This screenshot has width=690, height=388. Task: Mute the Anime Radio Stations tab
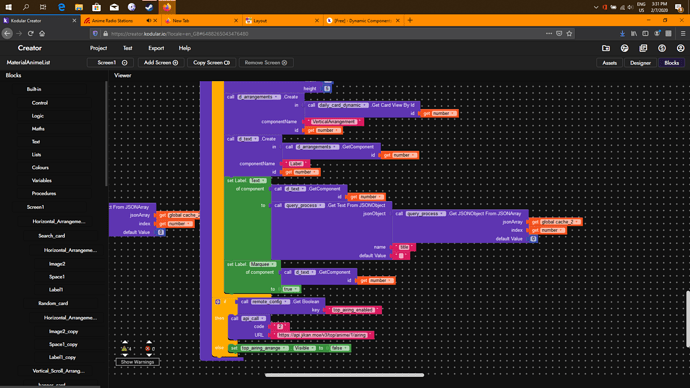tap(148, 21)
